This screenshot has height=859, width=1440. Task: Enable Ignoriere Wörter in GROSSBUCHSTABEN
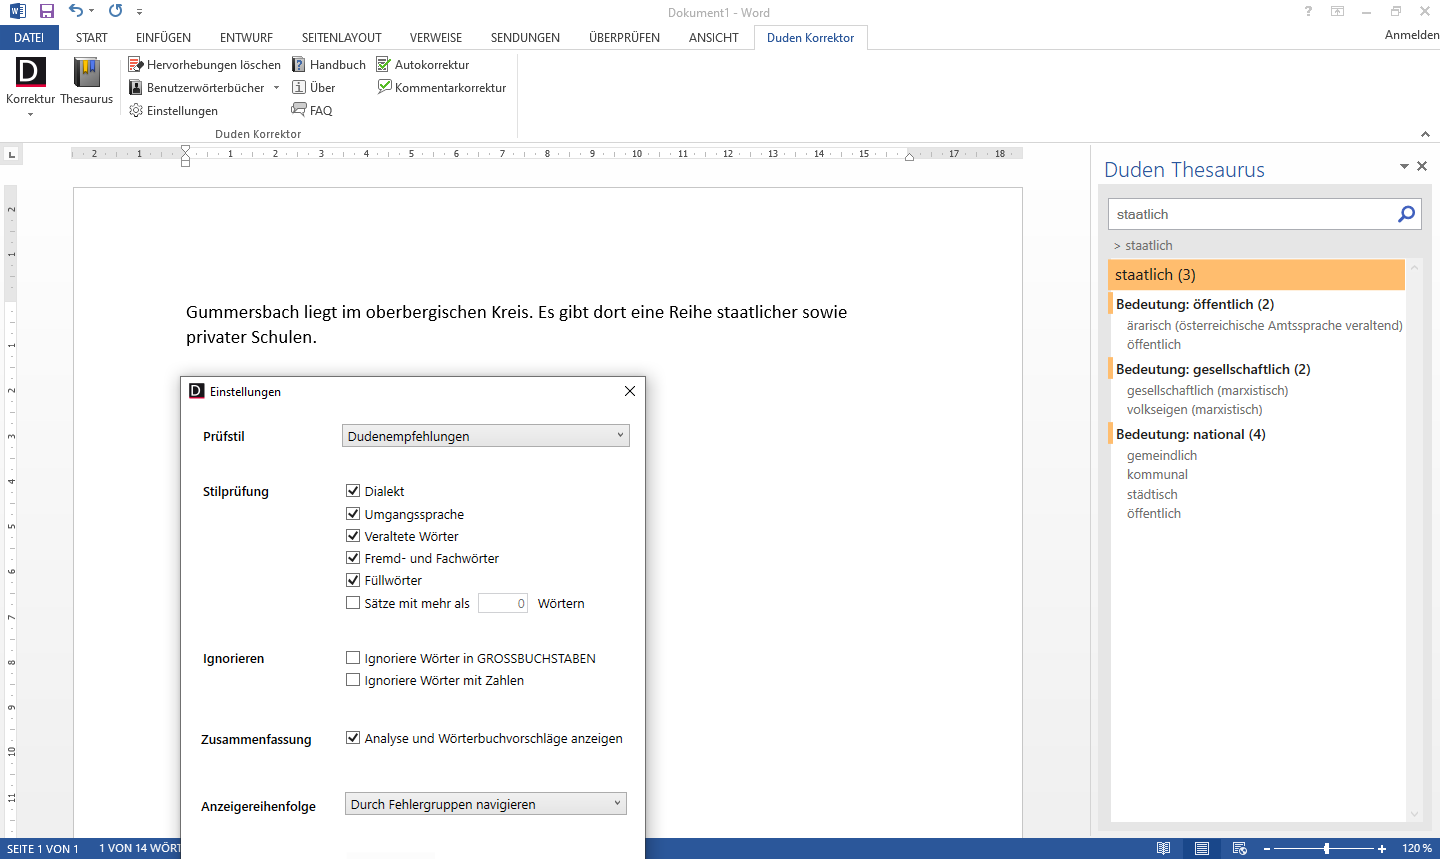[353, 657]
